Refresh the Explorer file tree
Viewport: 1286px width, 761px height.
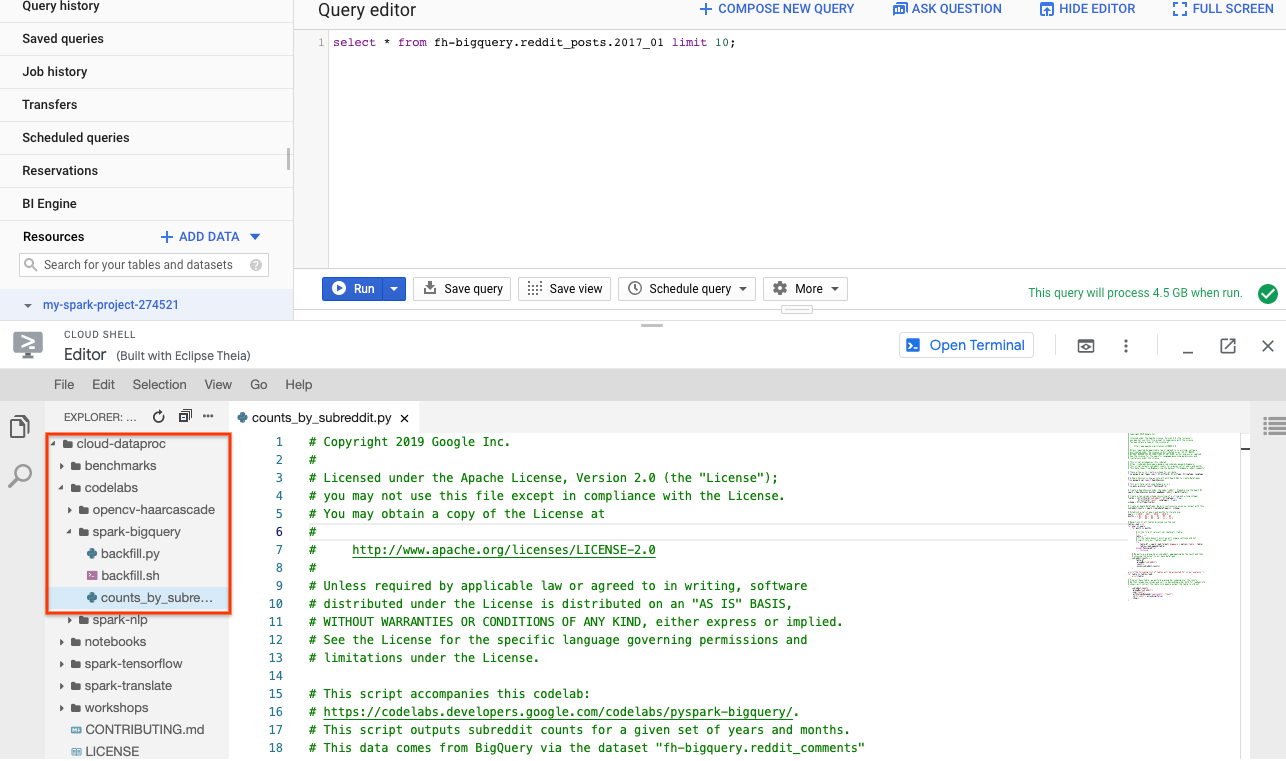159,417
